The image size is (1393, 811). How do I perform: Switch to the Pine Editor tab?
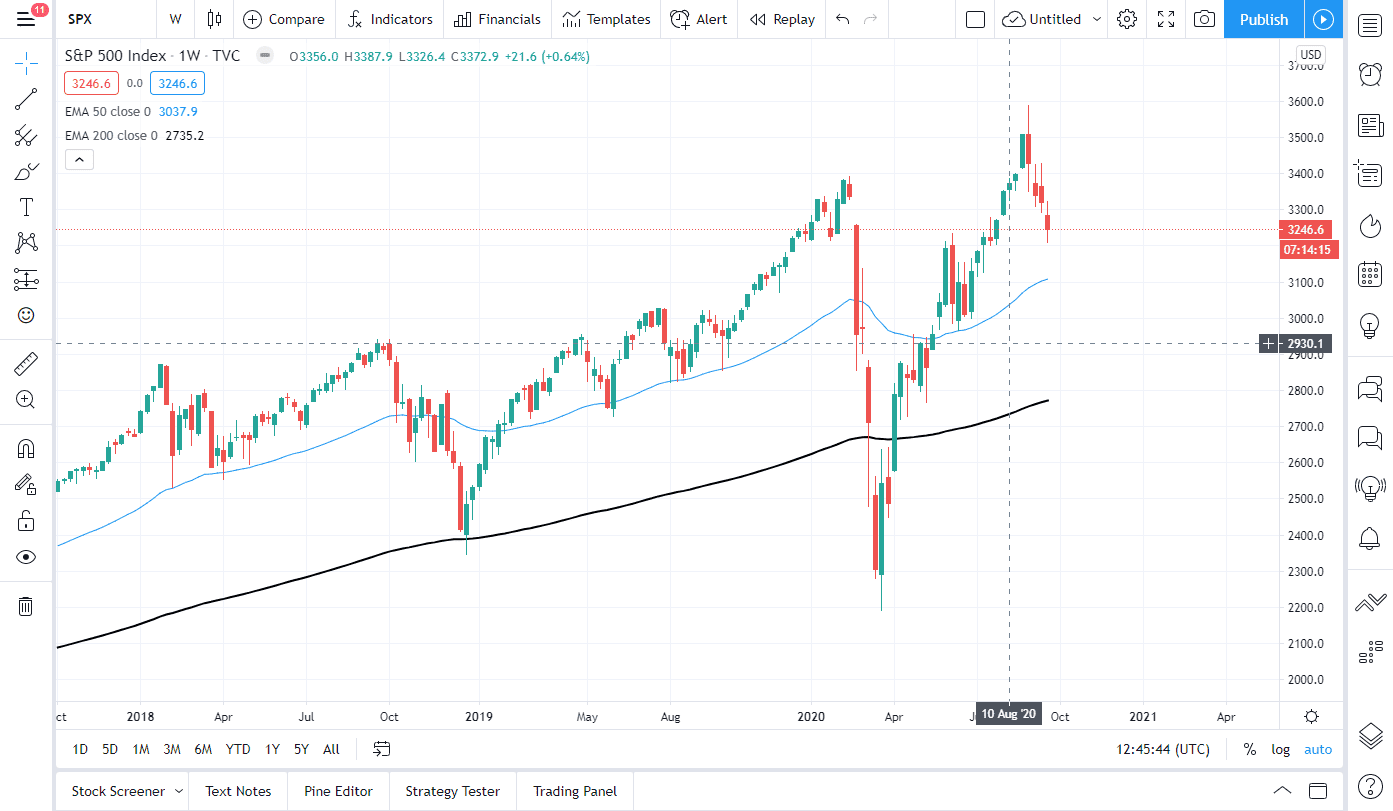coord(338,791)
